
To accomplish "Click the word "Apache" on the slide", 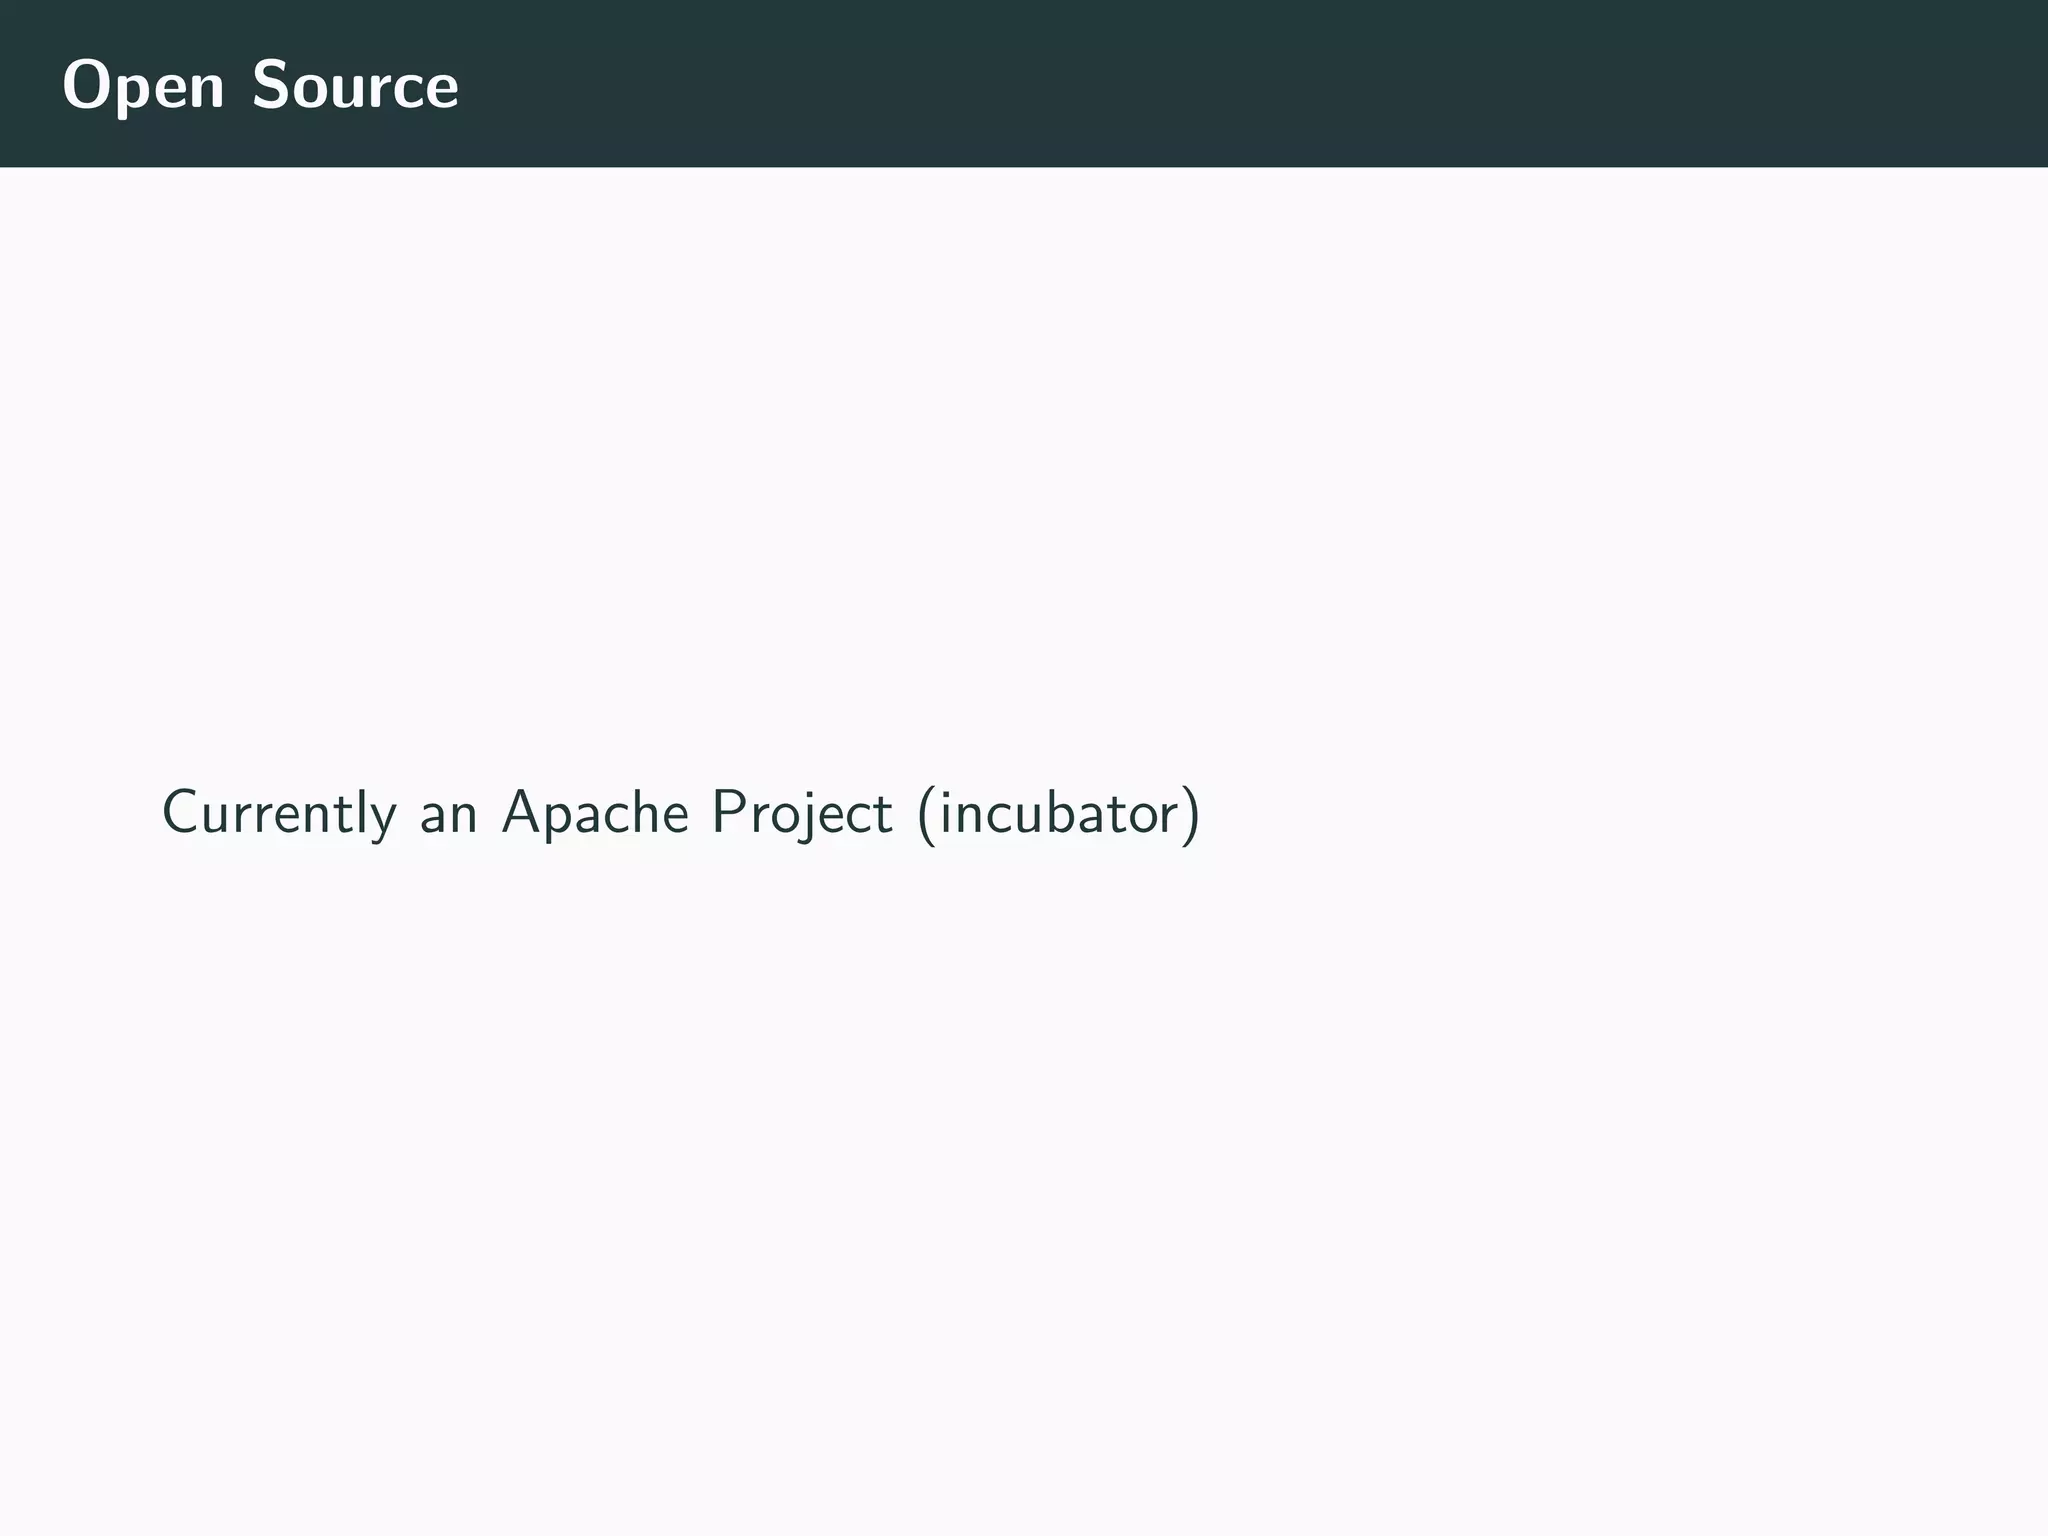I will click(595, 813).
